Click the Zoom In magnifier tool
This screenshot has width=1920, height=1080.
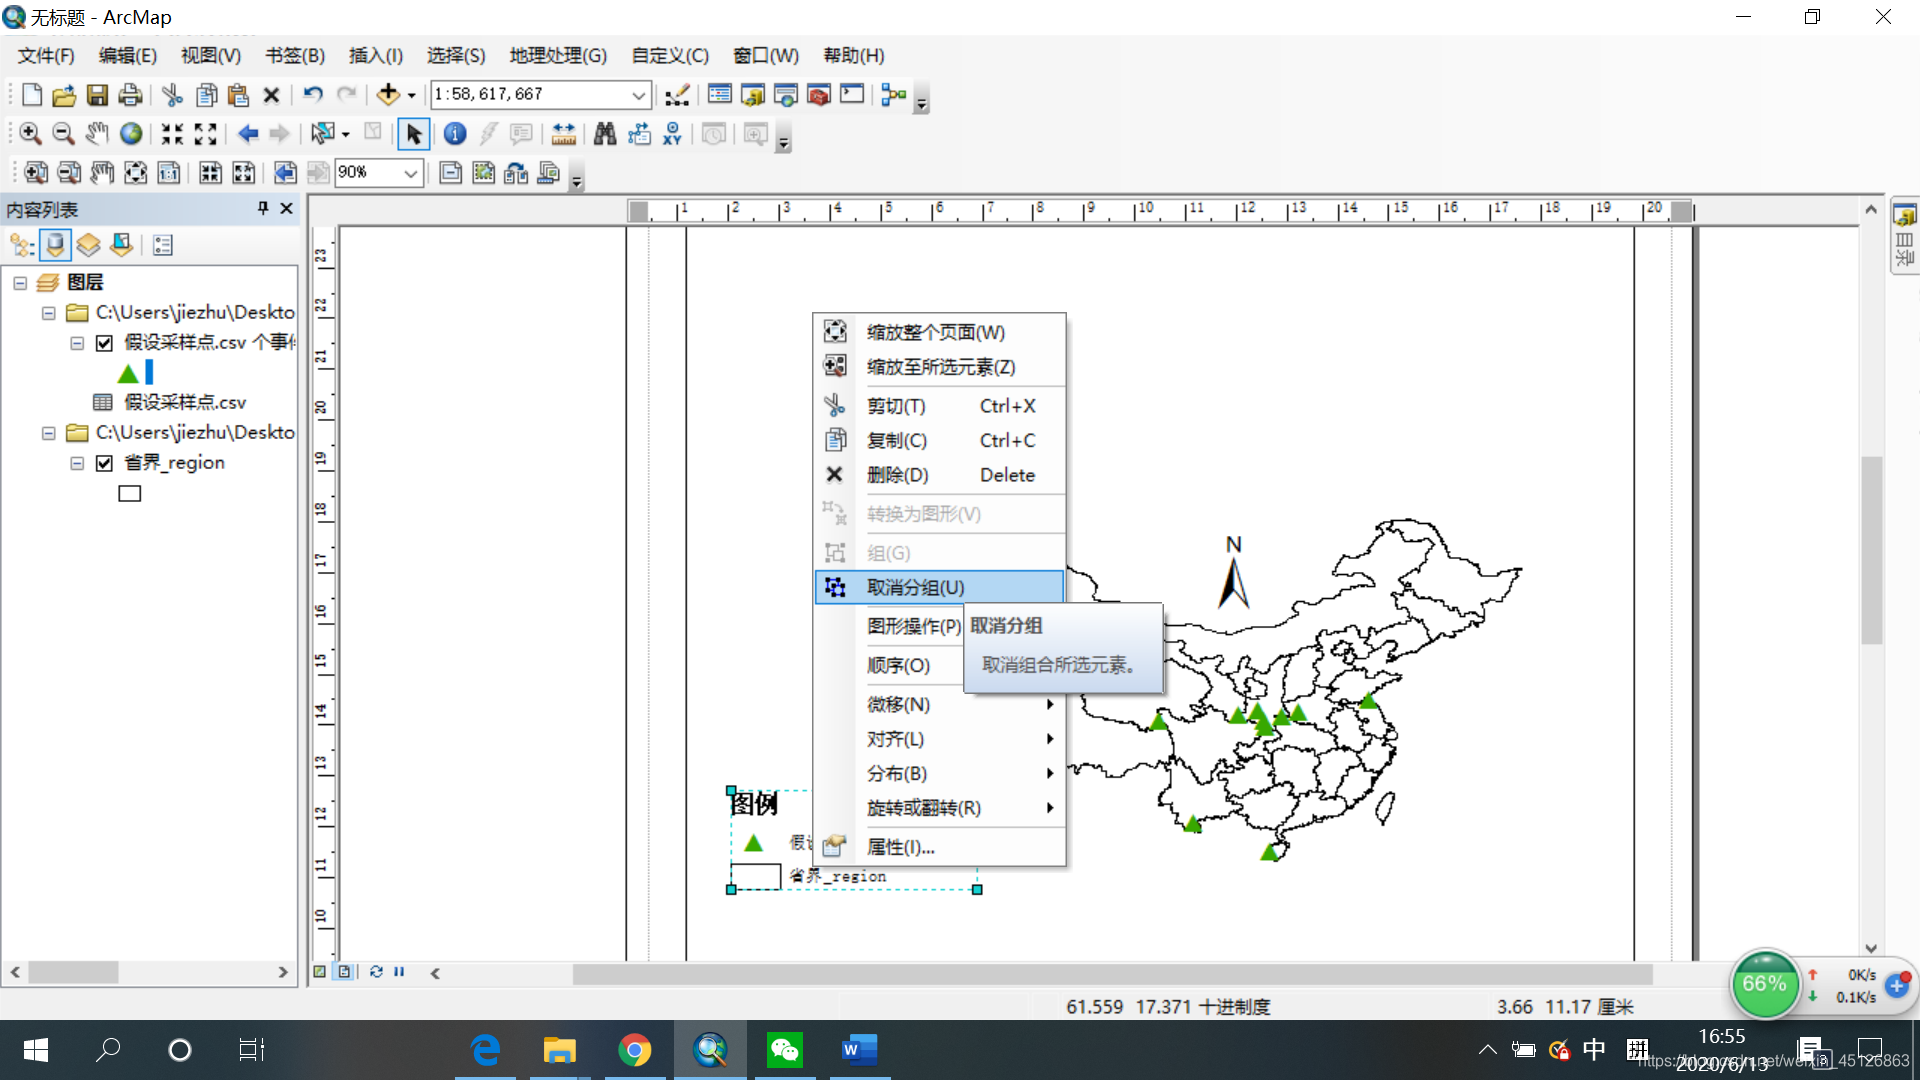coord(30,134)
